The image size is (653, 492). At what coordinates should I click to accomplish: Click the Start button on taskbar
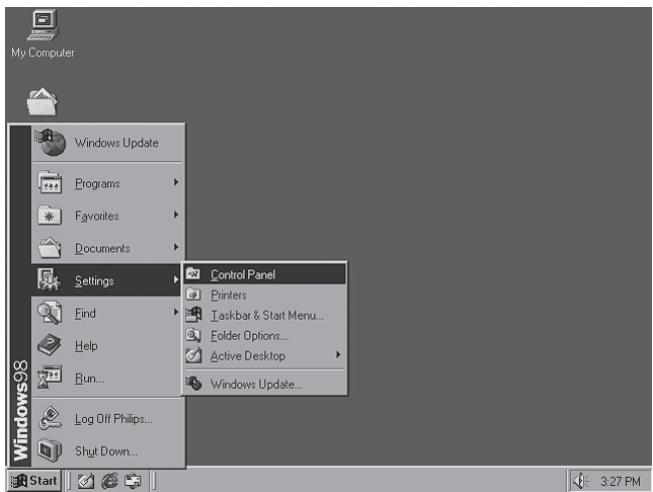(34, 481)
